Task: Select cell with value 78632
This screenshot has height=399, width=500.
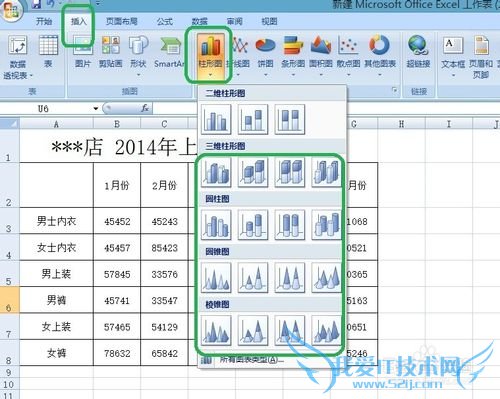Action: tap(117, 353)
